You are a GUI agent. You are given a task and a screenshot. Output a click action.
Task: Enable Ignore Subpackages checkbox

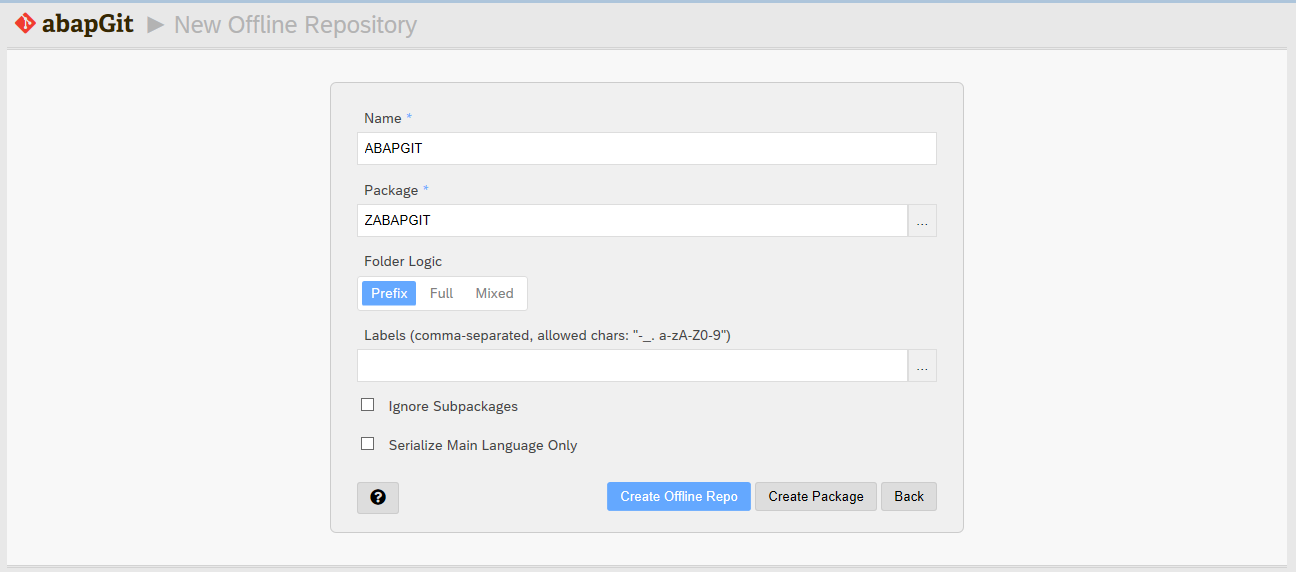368,405
